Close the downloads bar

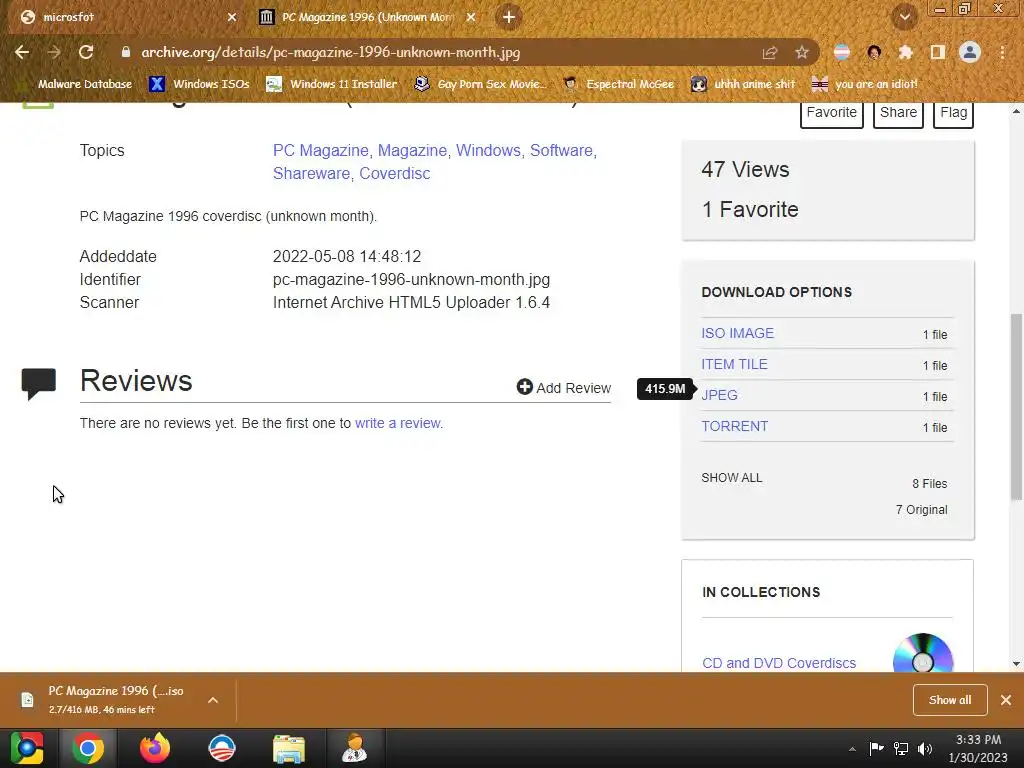point(1006,700)
